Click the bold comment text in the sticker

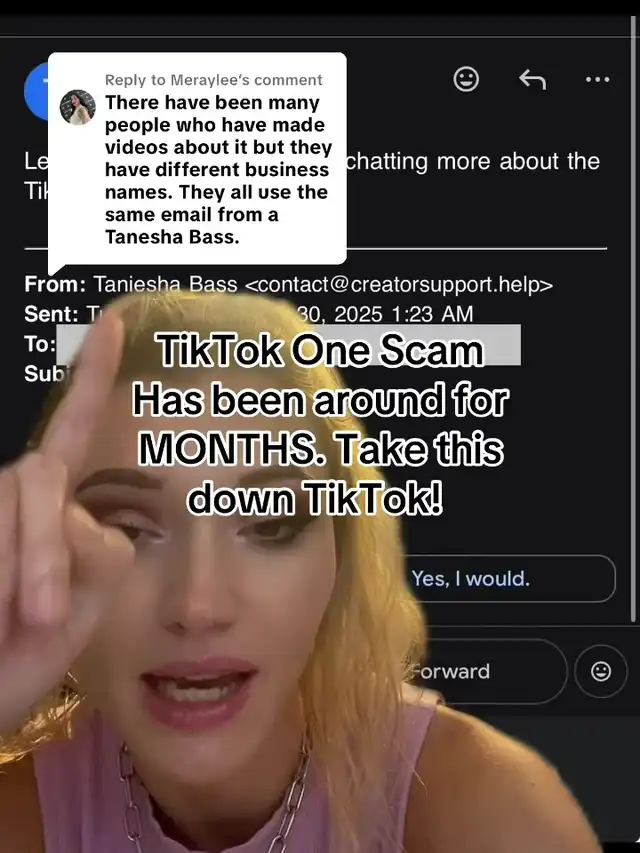(x=218, y=170)
